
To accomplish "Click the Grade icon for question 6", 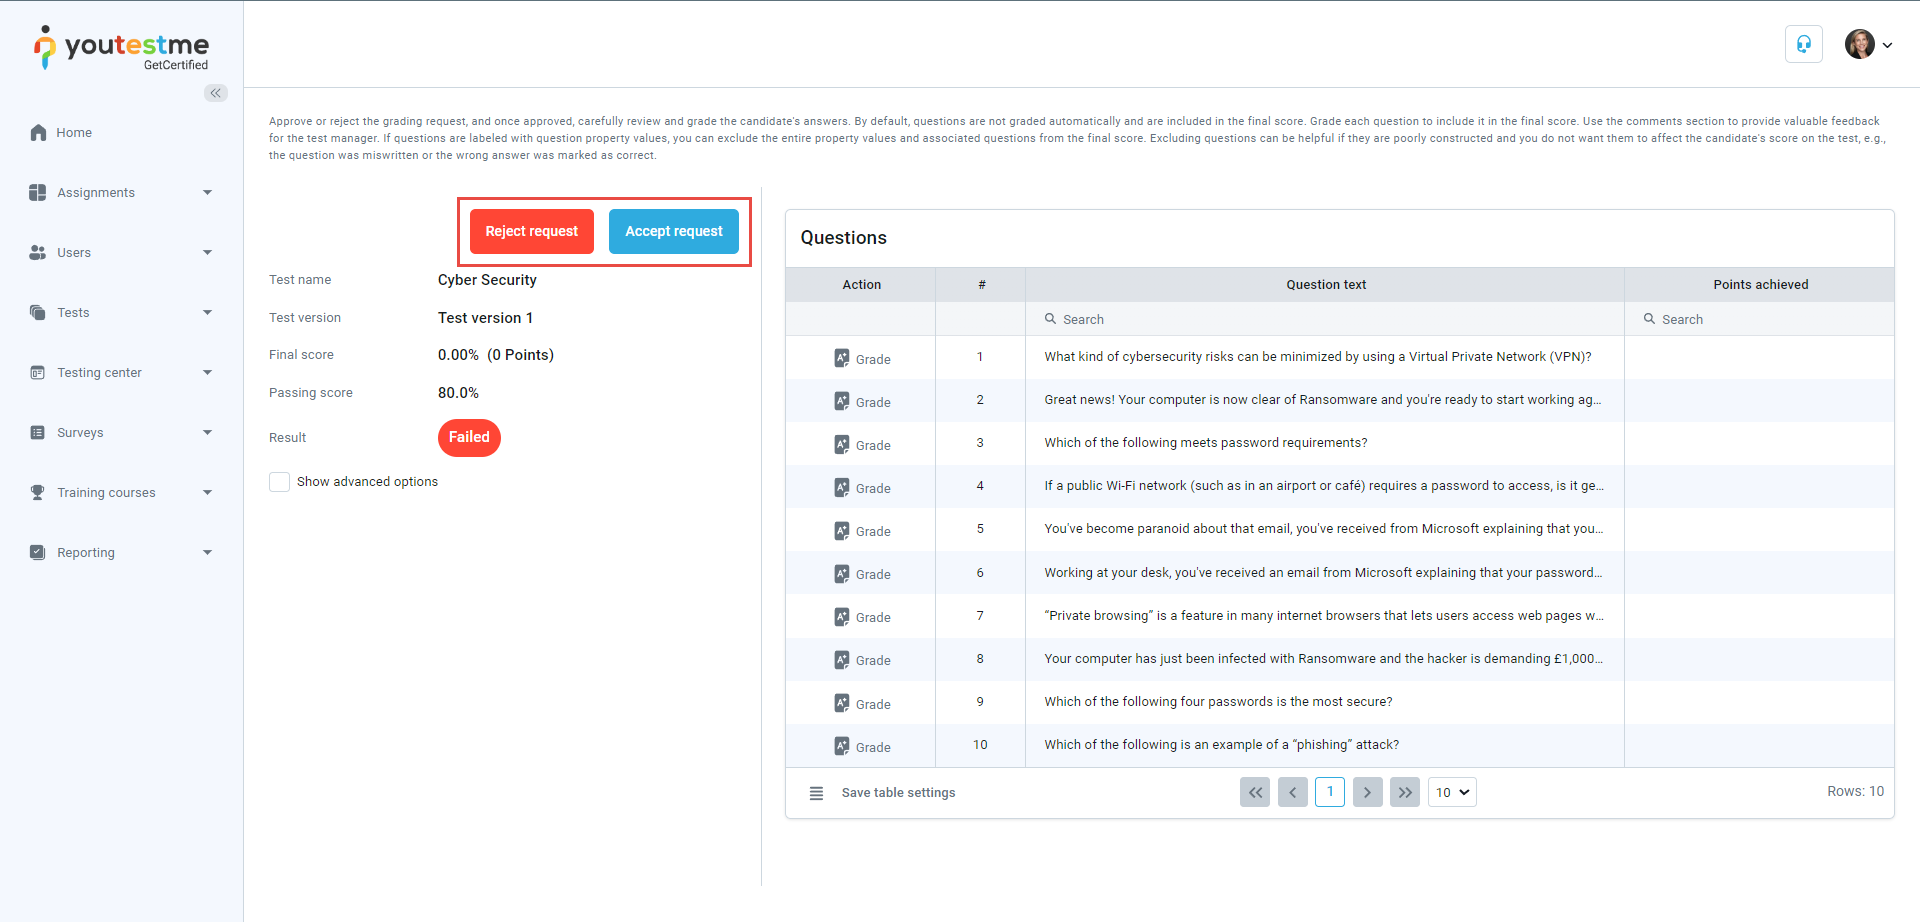I will [x=842, y=573].
